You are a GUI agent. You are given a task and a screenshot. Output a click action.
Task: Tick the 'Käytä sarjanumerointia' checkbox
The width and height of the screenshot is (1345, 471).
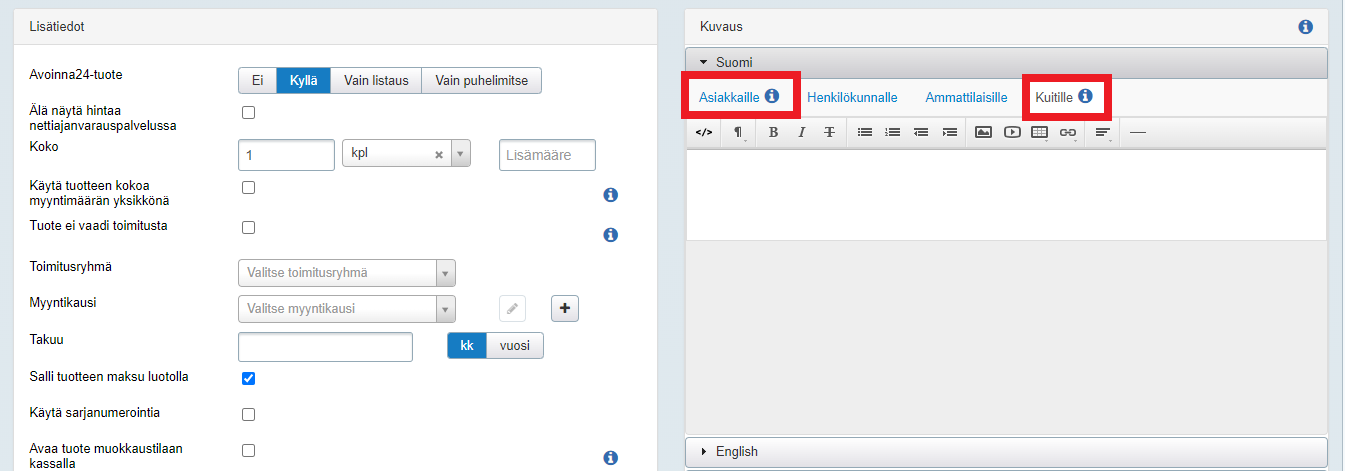pos(249,414)
